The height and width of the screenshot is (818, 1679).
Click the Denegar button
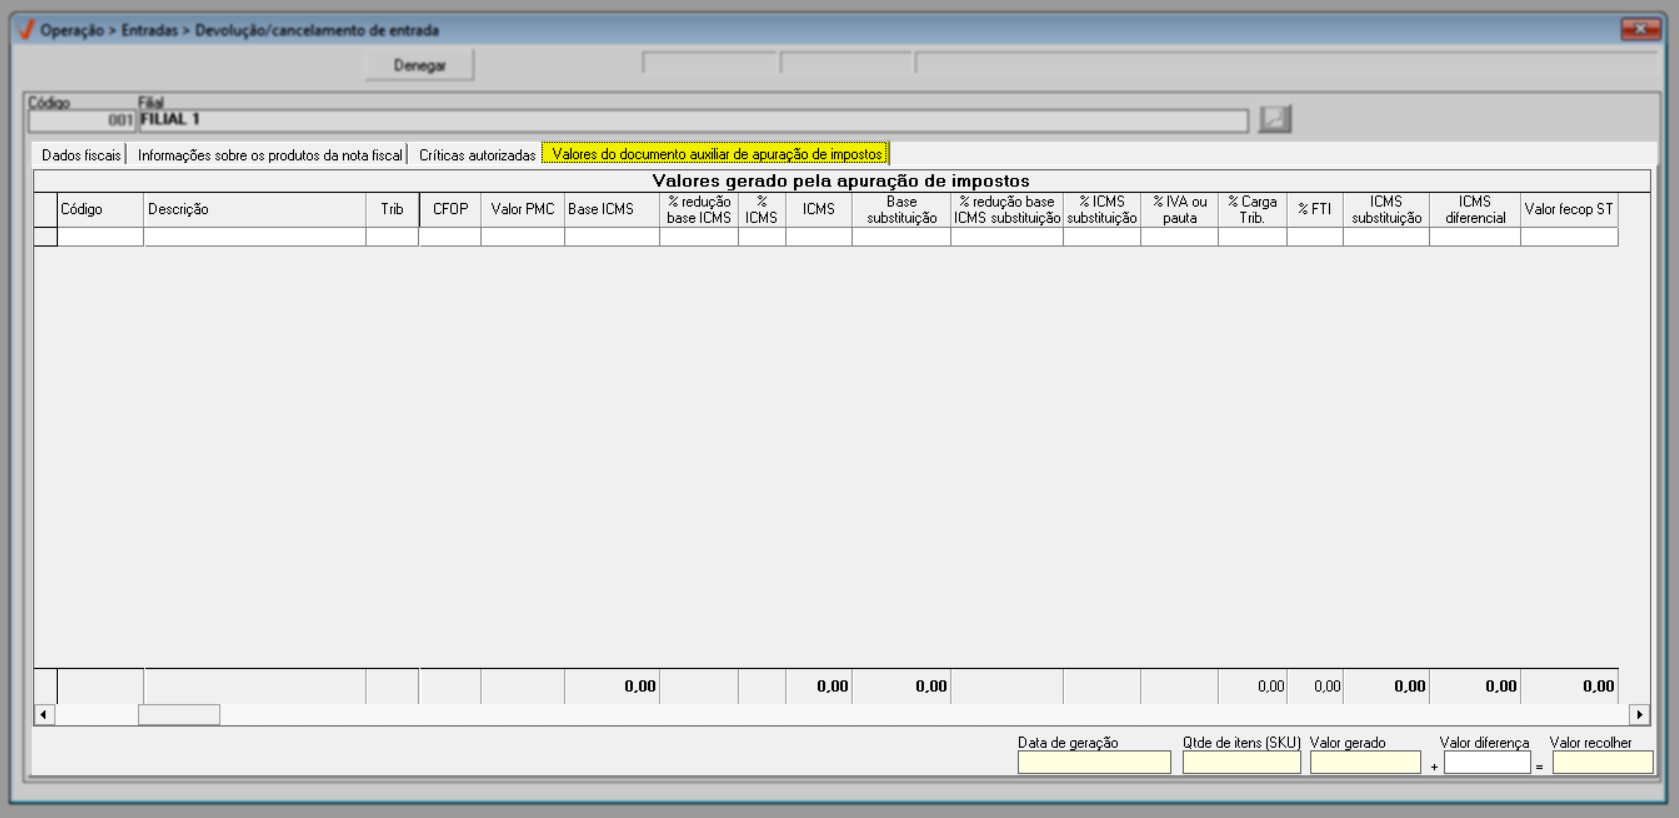419,66
